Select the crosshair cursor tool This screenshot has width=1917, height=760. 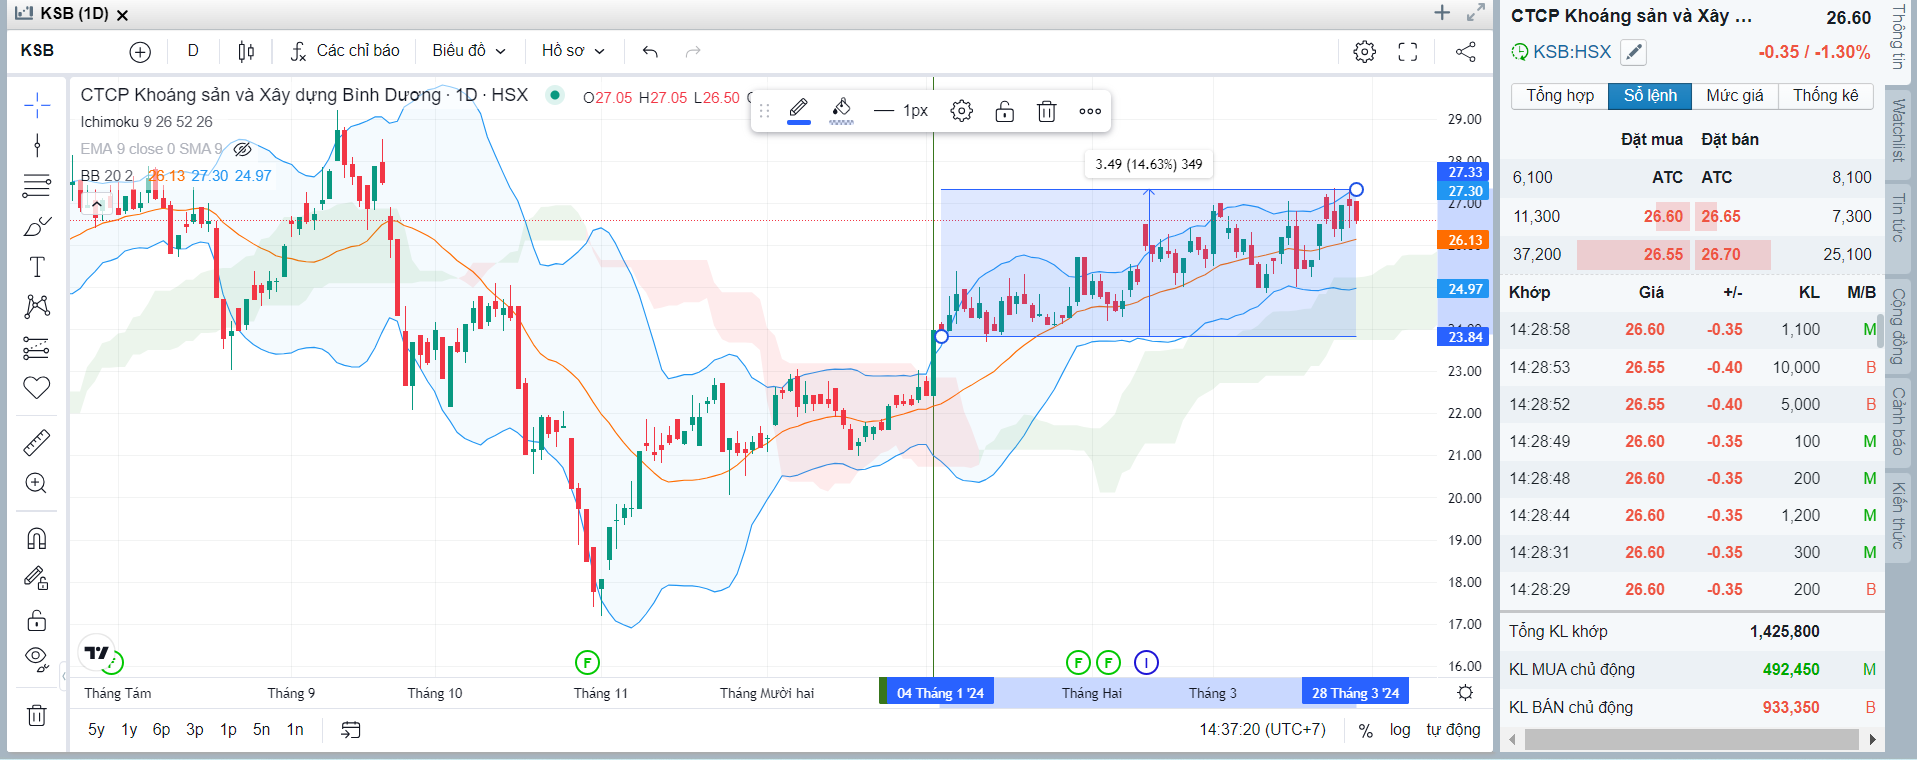click(x=37, y=104)
